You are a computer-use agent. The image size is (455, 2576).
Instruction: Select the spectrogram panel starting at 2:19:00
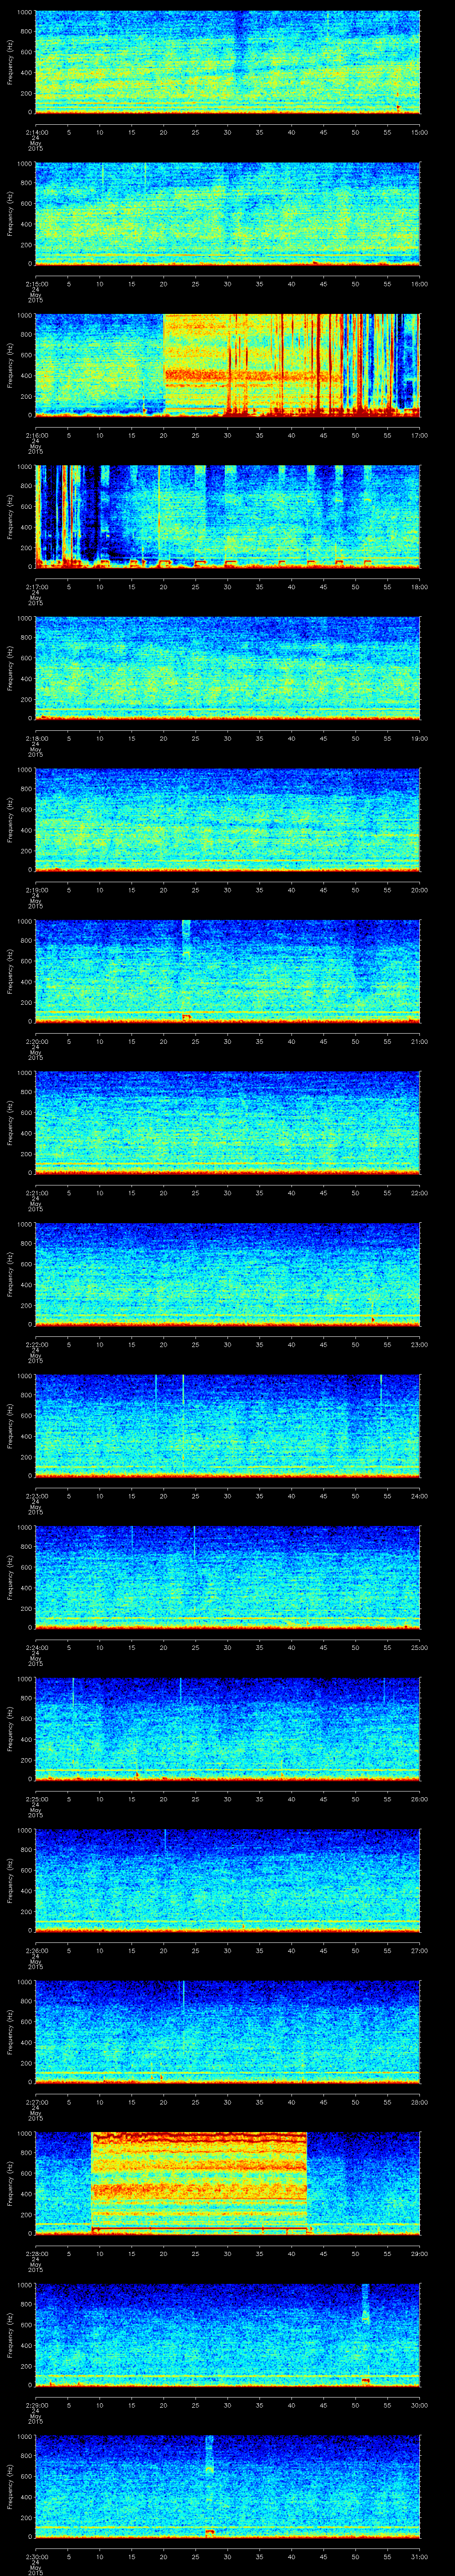[228, 820]
